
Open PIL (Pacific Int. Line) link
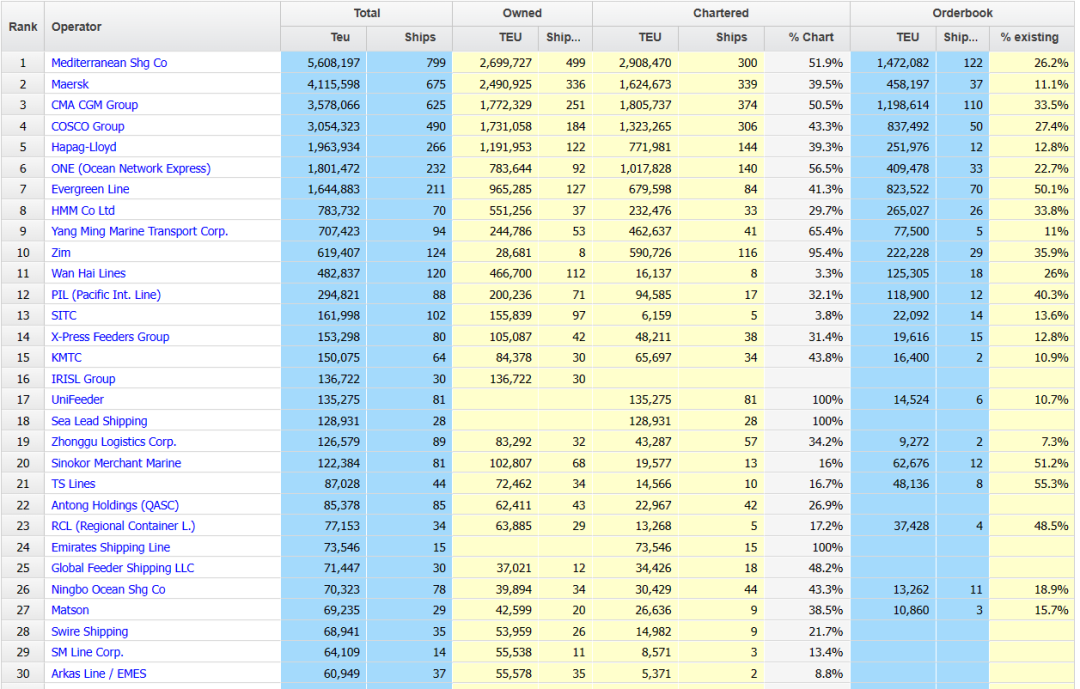pyautogui.click(x=106, y=294)
